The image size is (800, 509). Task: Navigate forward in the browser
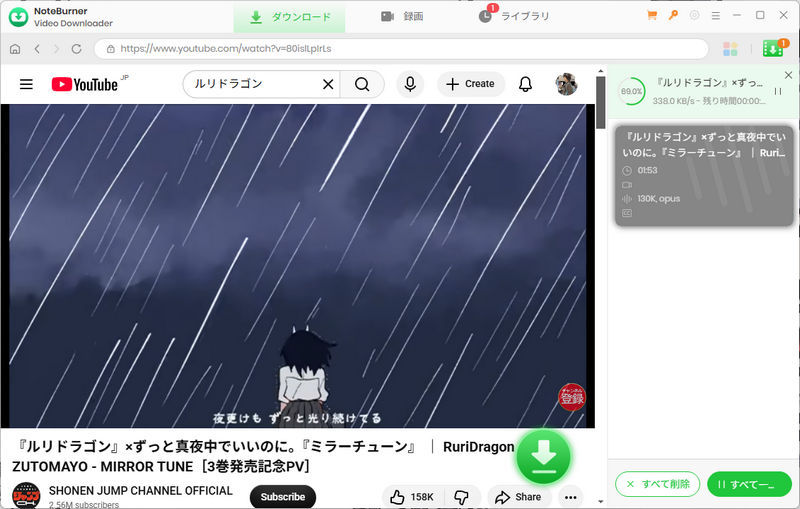tap(56, 49)
